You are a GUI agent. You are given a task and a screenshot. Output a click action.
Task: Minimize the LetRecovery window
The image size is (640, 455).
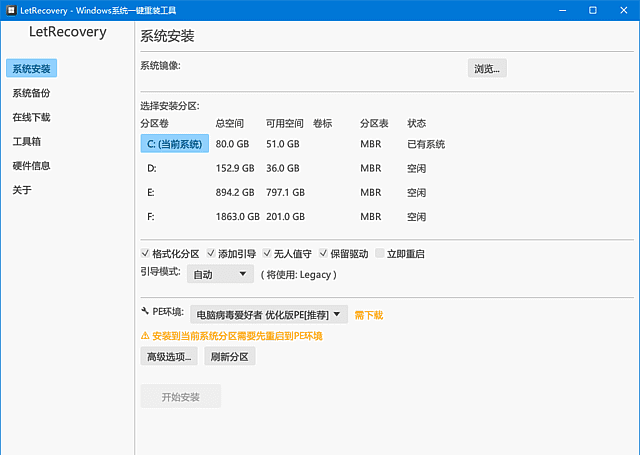tap(563, 10)
